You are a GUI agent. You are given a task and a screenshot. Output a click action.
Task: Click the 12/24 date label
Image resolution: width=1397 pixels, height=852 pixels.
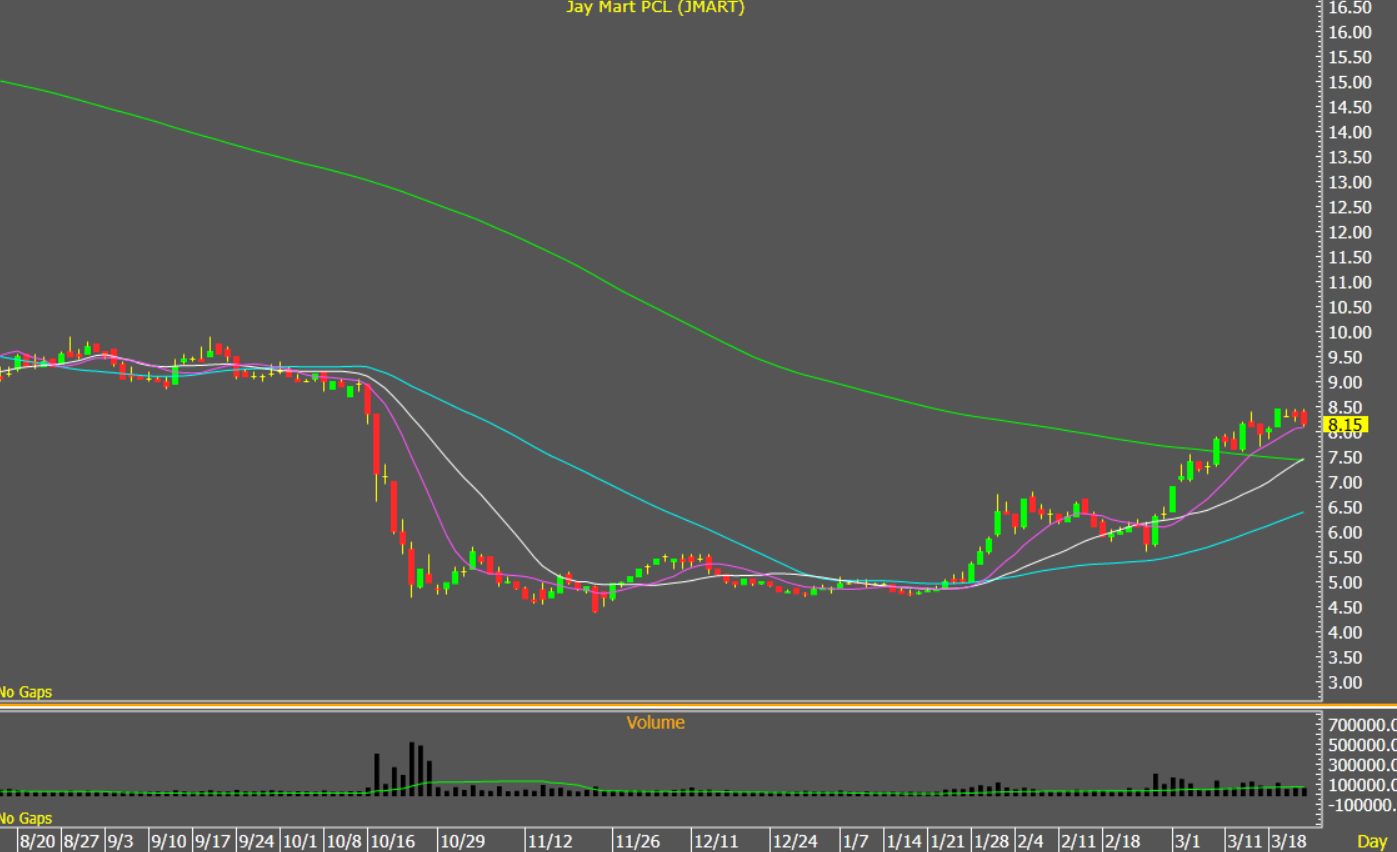tap(797, 842)
